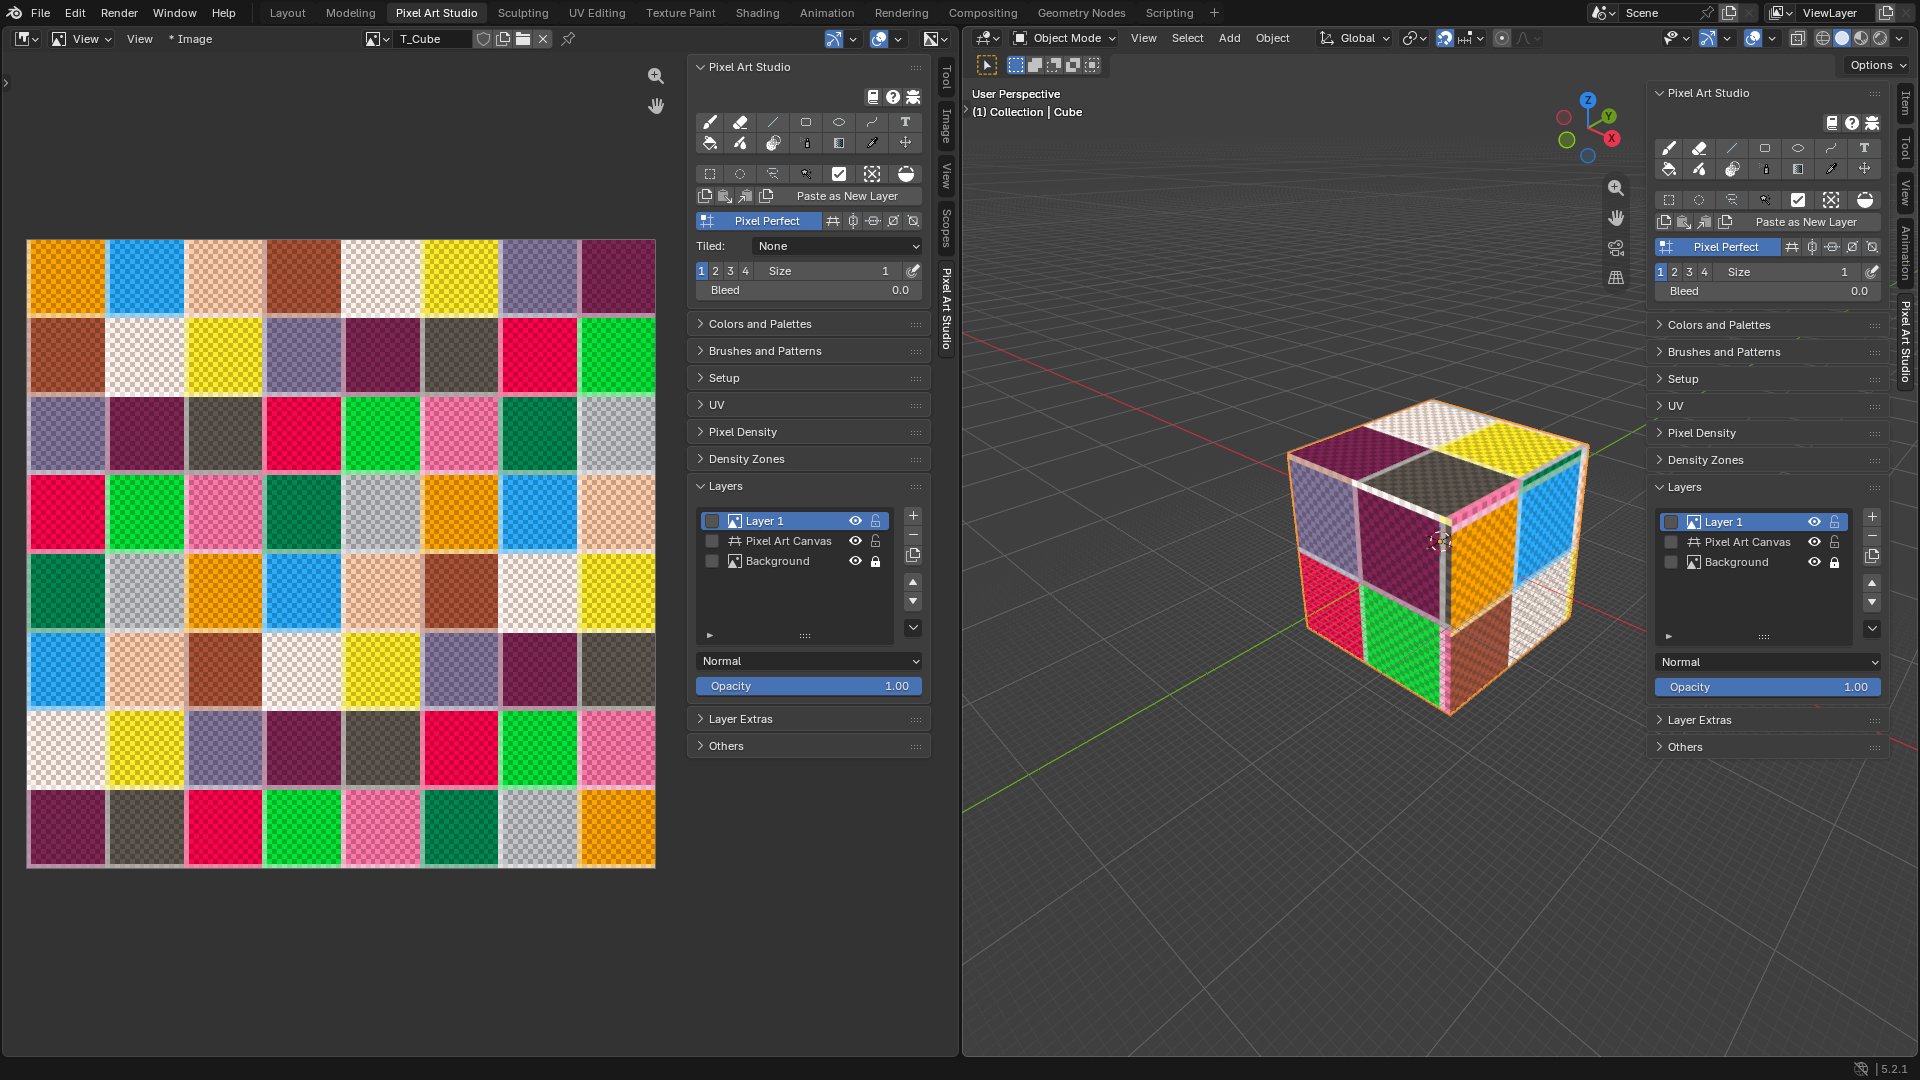Select the eraser tool in the image editor panel
The image size is (1920, 1080).
[x=740, y=122]
